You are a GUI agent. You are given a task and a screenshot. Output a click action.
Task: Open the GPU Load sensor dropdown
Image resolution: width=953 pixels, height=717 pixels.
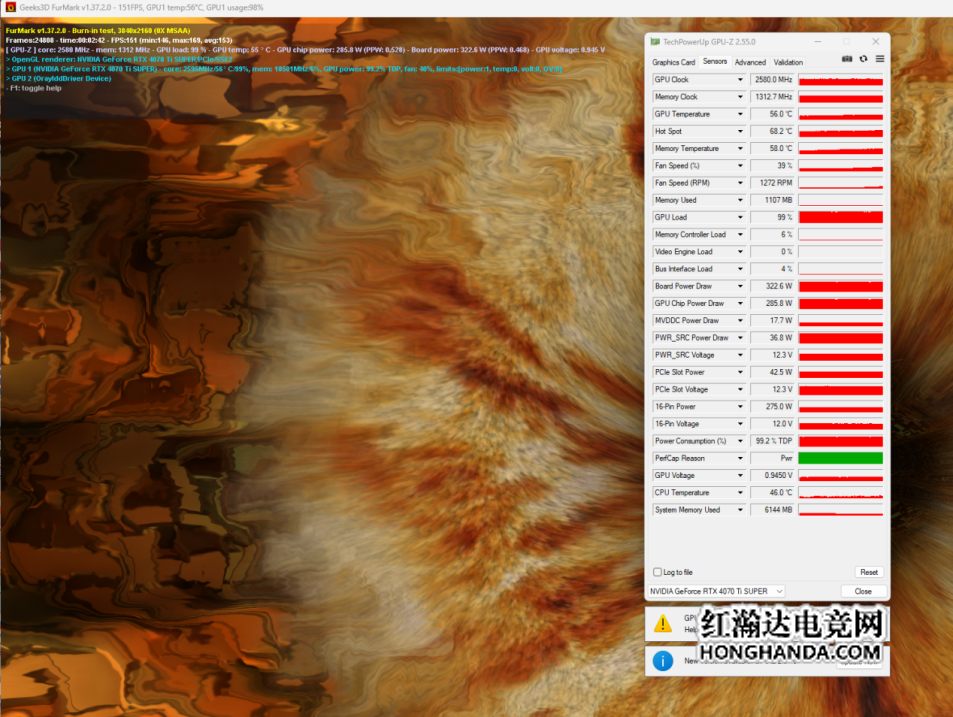click(740, 218)
